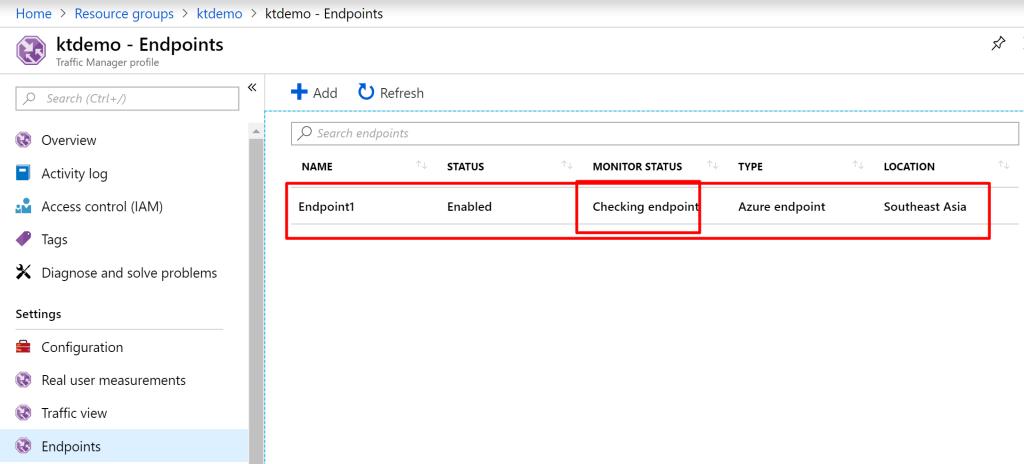Sort by the NAME column header

[317, 167]
